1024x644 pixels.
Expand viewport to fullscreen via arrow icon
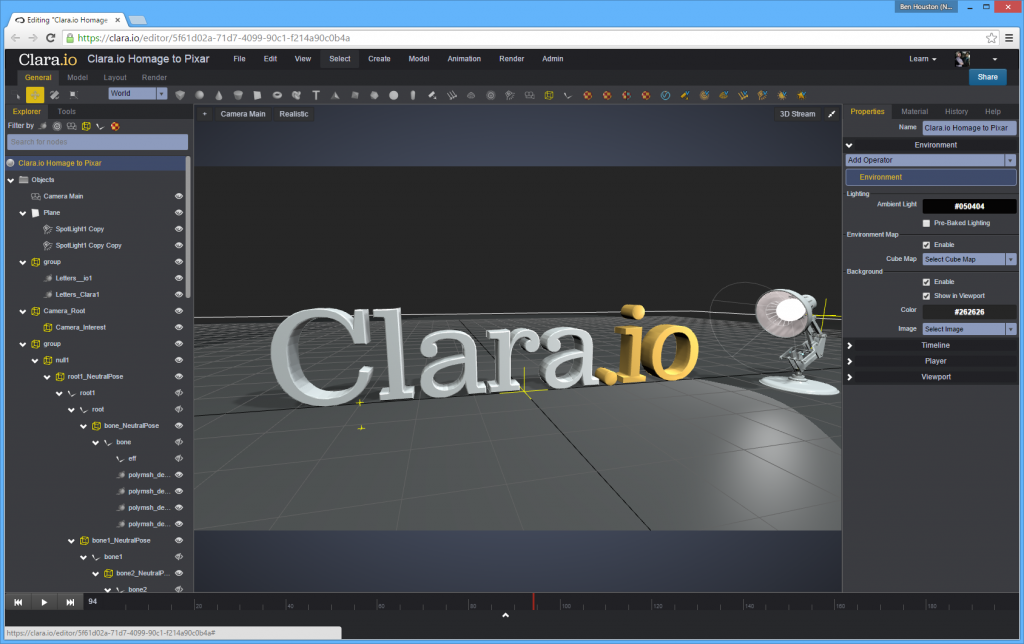[831, 114]
